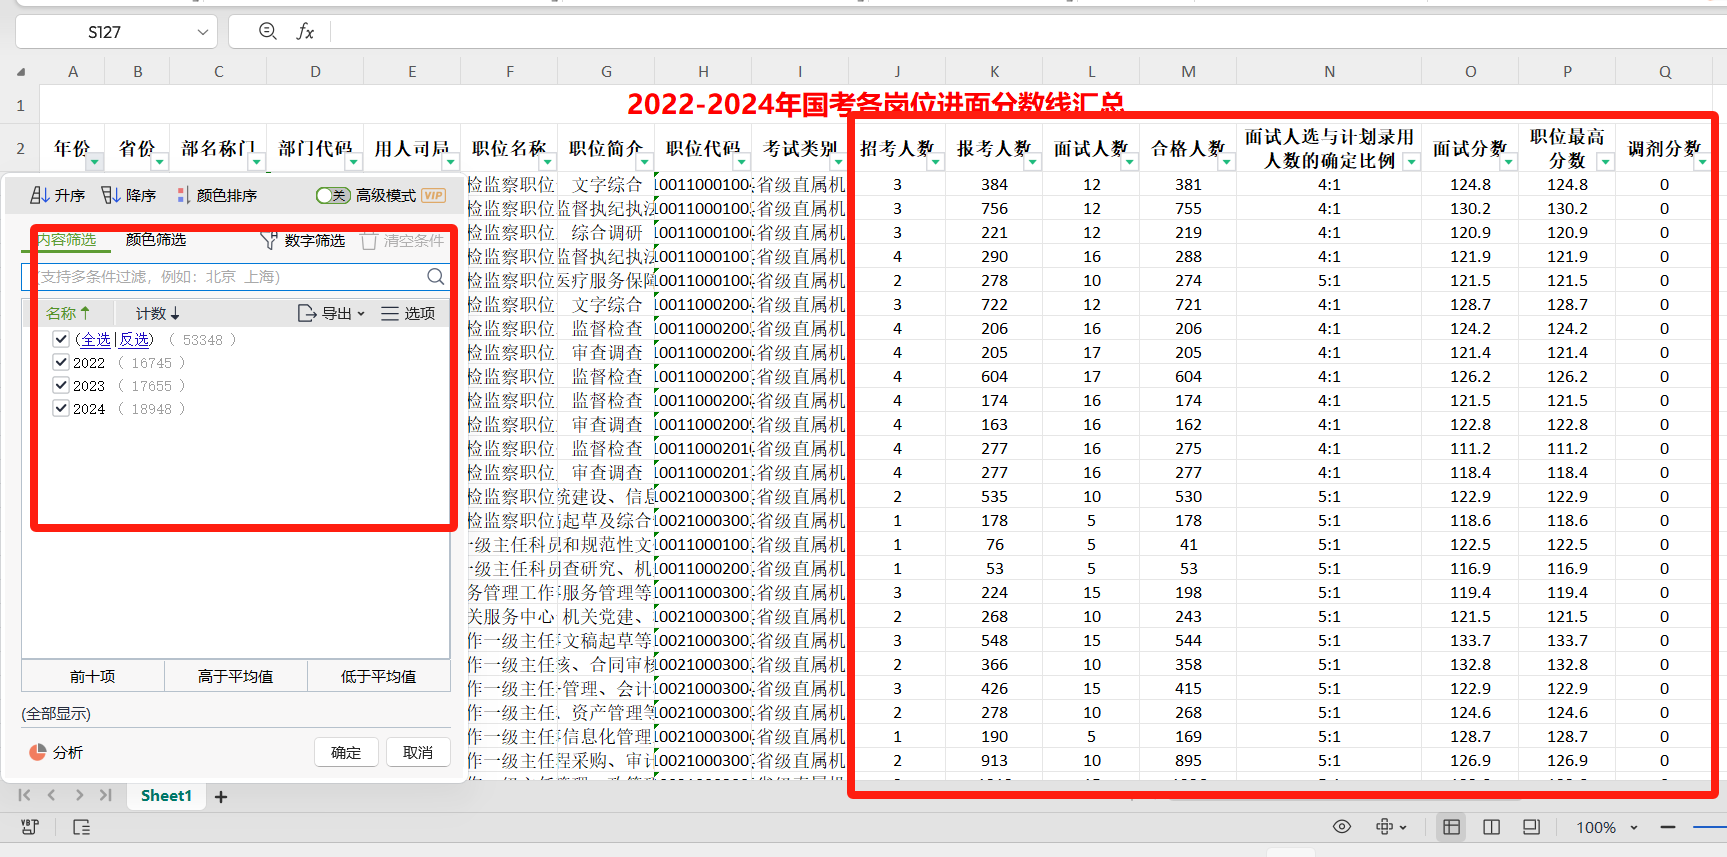Click the zoom slider track
Image resolution: width=1727 pixels, height=857 pixels.
(x=1710, y=827)
